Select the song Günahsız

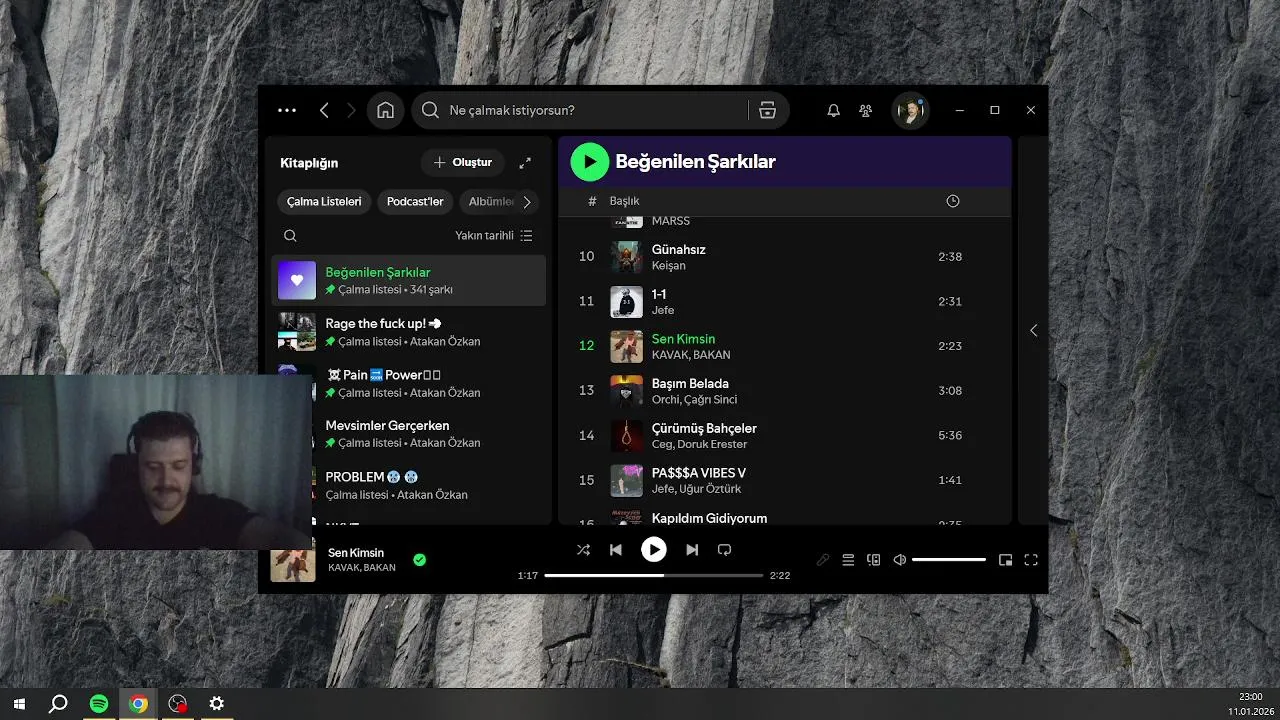point(679,249)
